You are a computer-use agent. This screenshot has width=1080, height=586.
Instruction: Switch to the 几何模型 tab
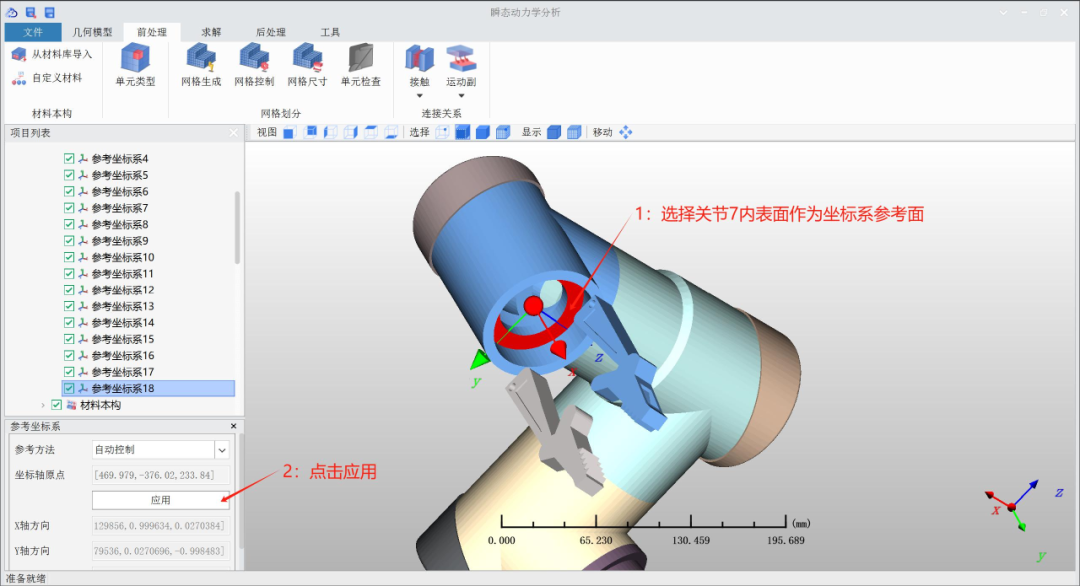[x=92, y=32]
